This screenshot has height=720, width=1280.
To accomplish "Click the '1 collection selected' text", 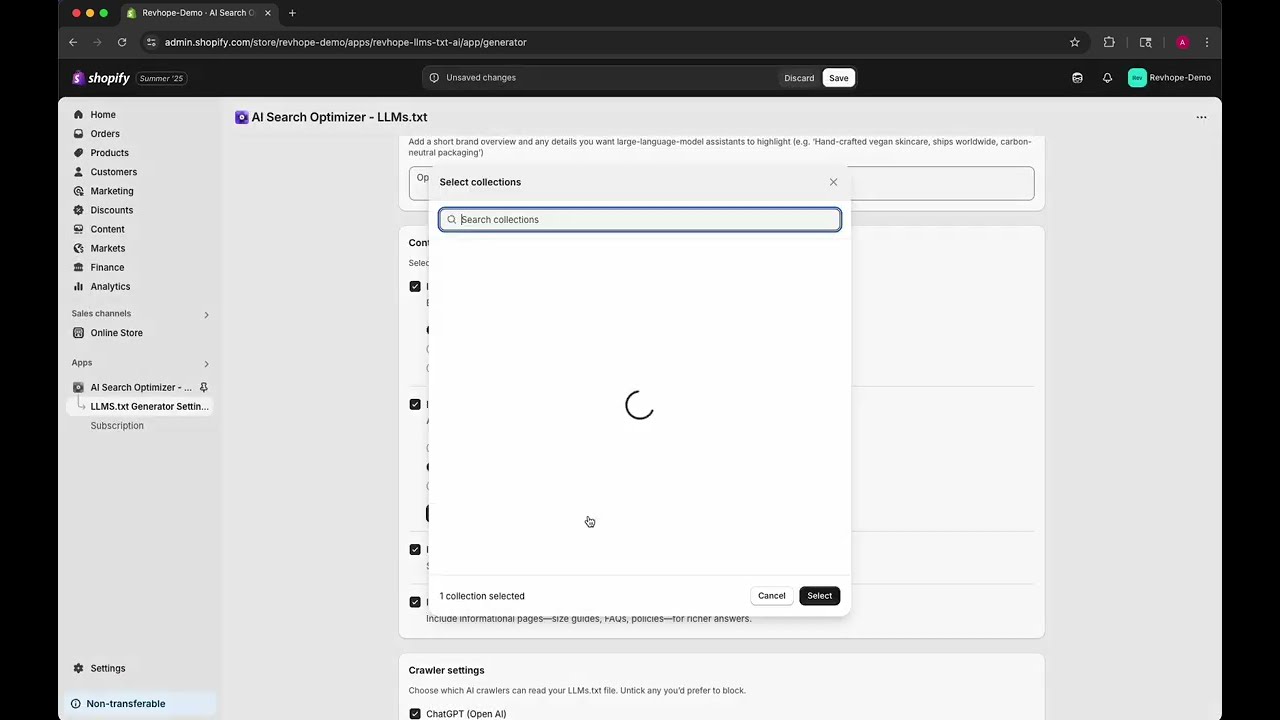I will point(482,596).
